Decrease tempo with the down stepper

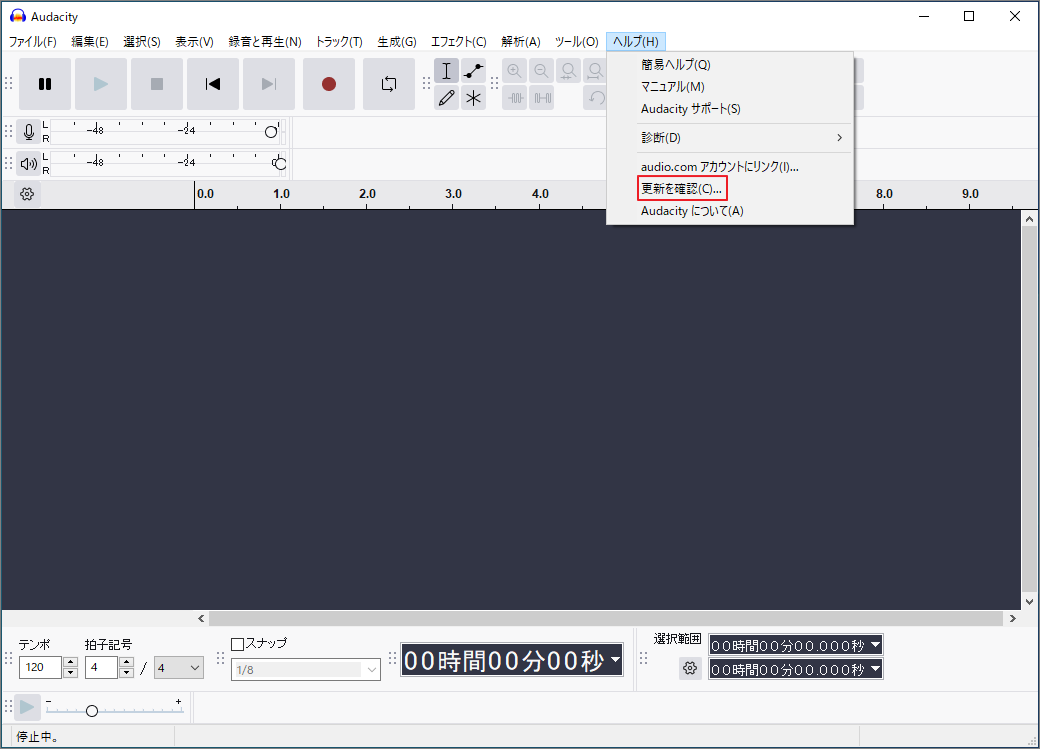click(70, 673)
